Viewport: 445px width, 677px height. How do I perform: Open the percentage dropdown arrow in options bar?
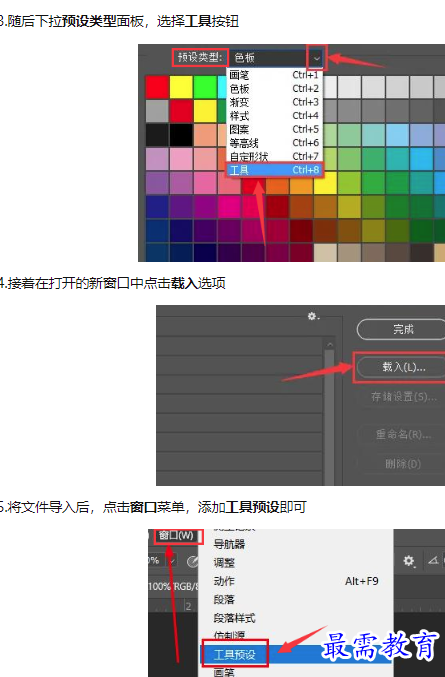(173, 561)
